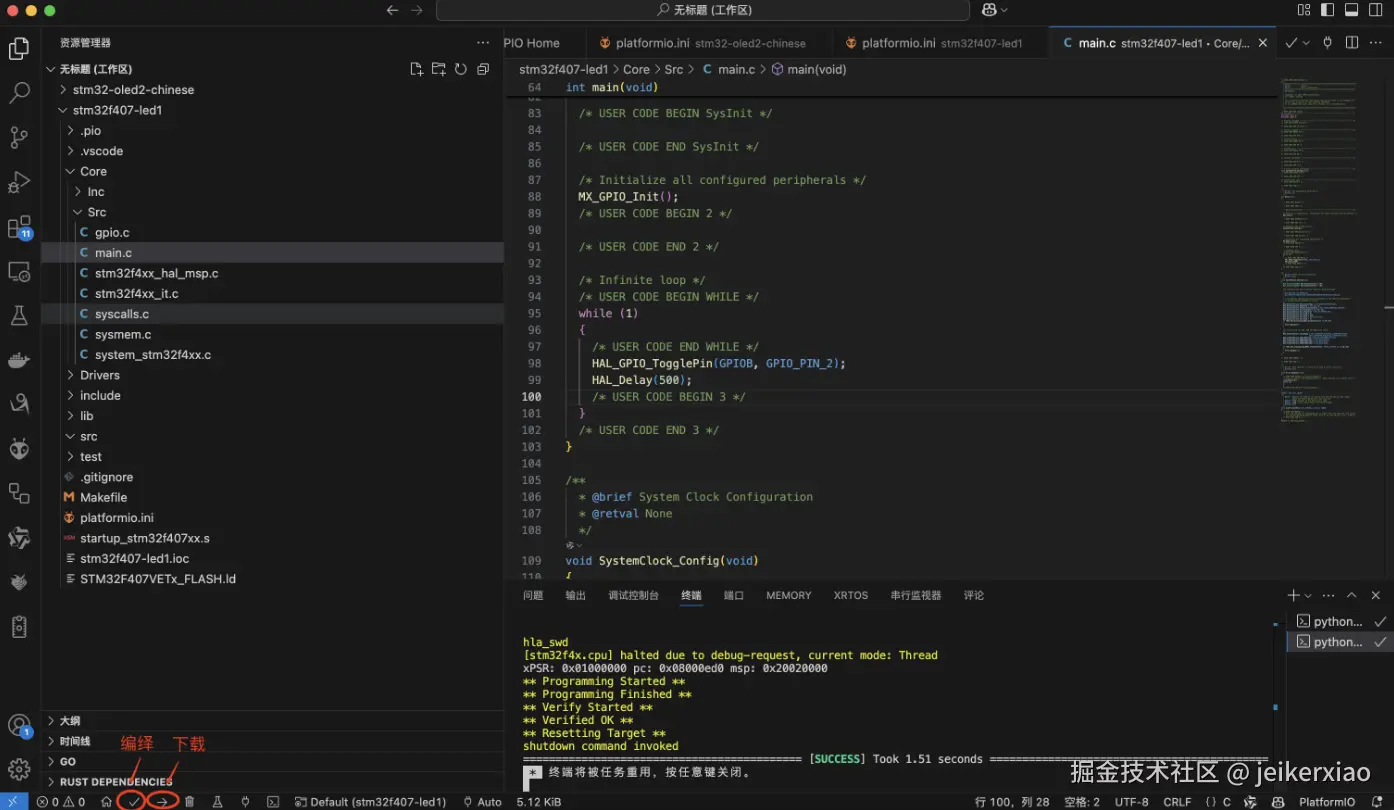
Task: Open the Source Control view
Action: click(19, 137)
